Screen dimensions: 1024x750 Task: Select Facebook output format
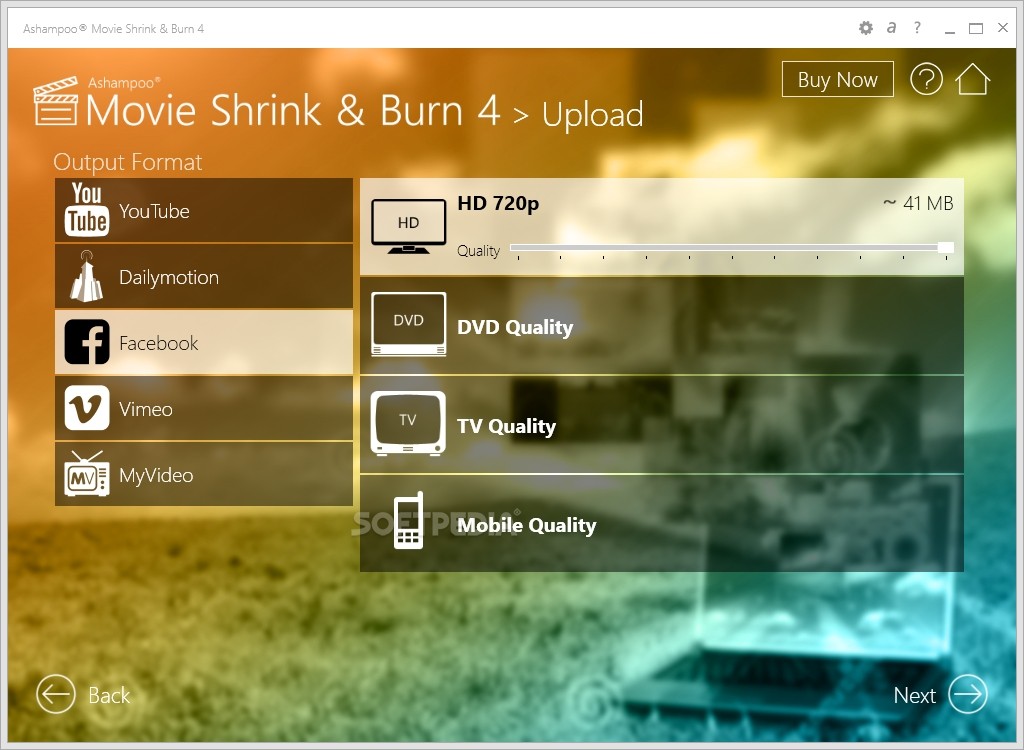[x=204, y=342]
